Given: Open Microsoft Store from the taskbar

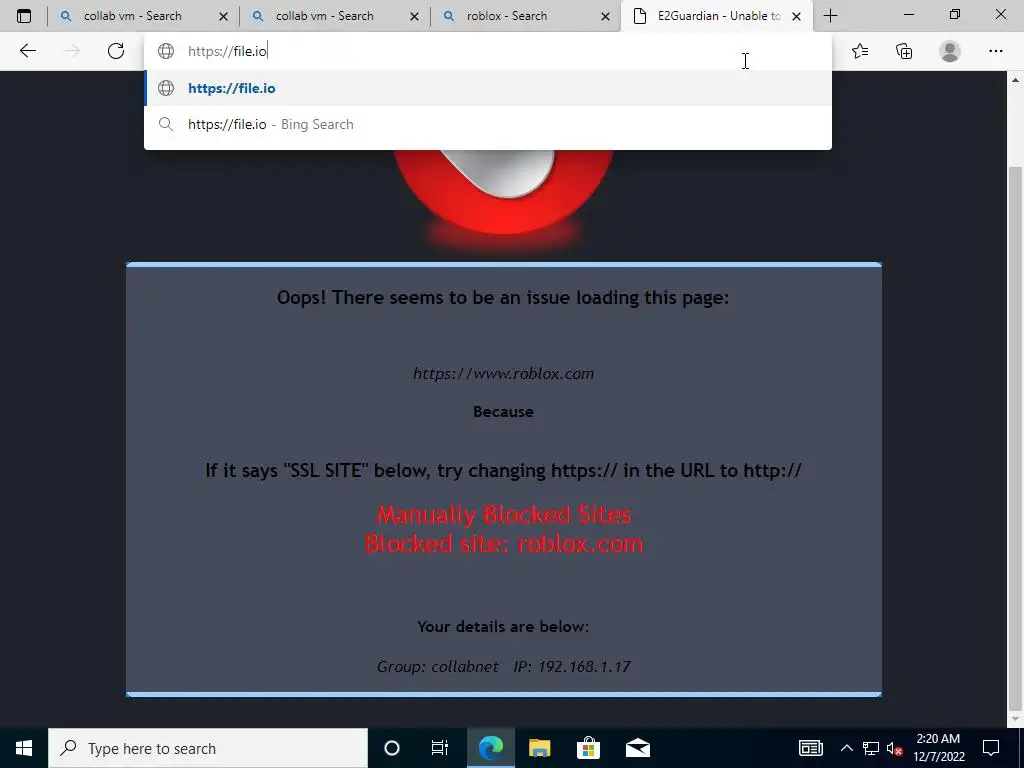Looking at the screenshot, I should pyautogui.click(x=588, y=748).
